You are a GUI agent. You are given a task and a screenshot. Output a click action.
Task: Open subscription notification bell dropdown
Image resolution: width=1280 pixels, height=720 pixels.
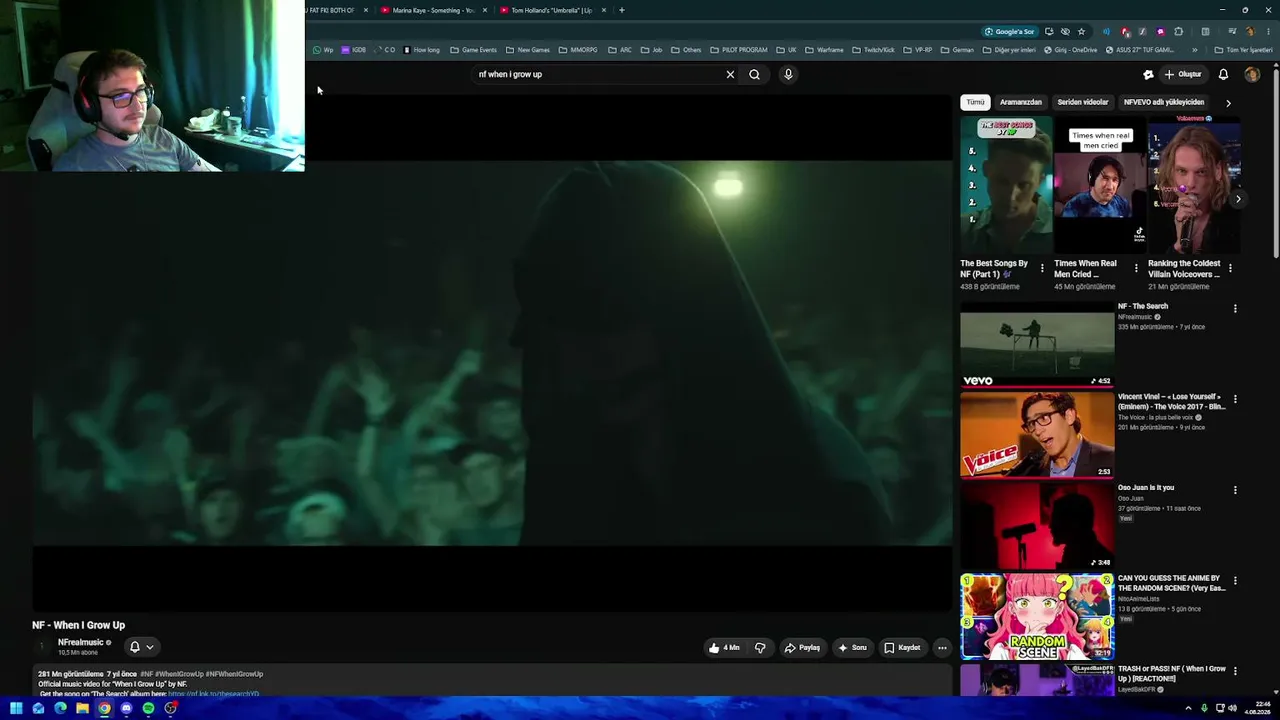(x=141, y=647)
